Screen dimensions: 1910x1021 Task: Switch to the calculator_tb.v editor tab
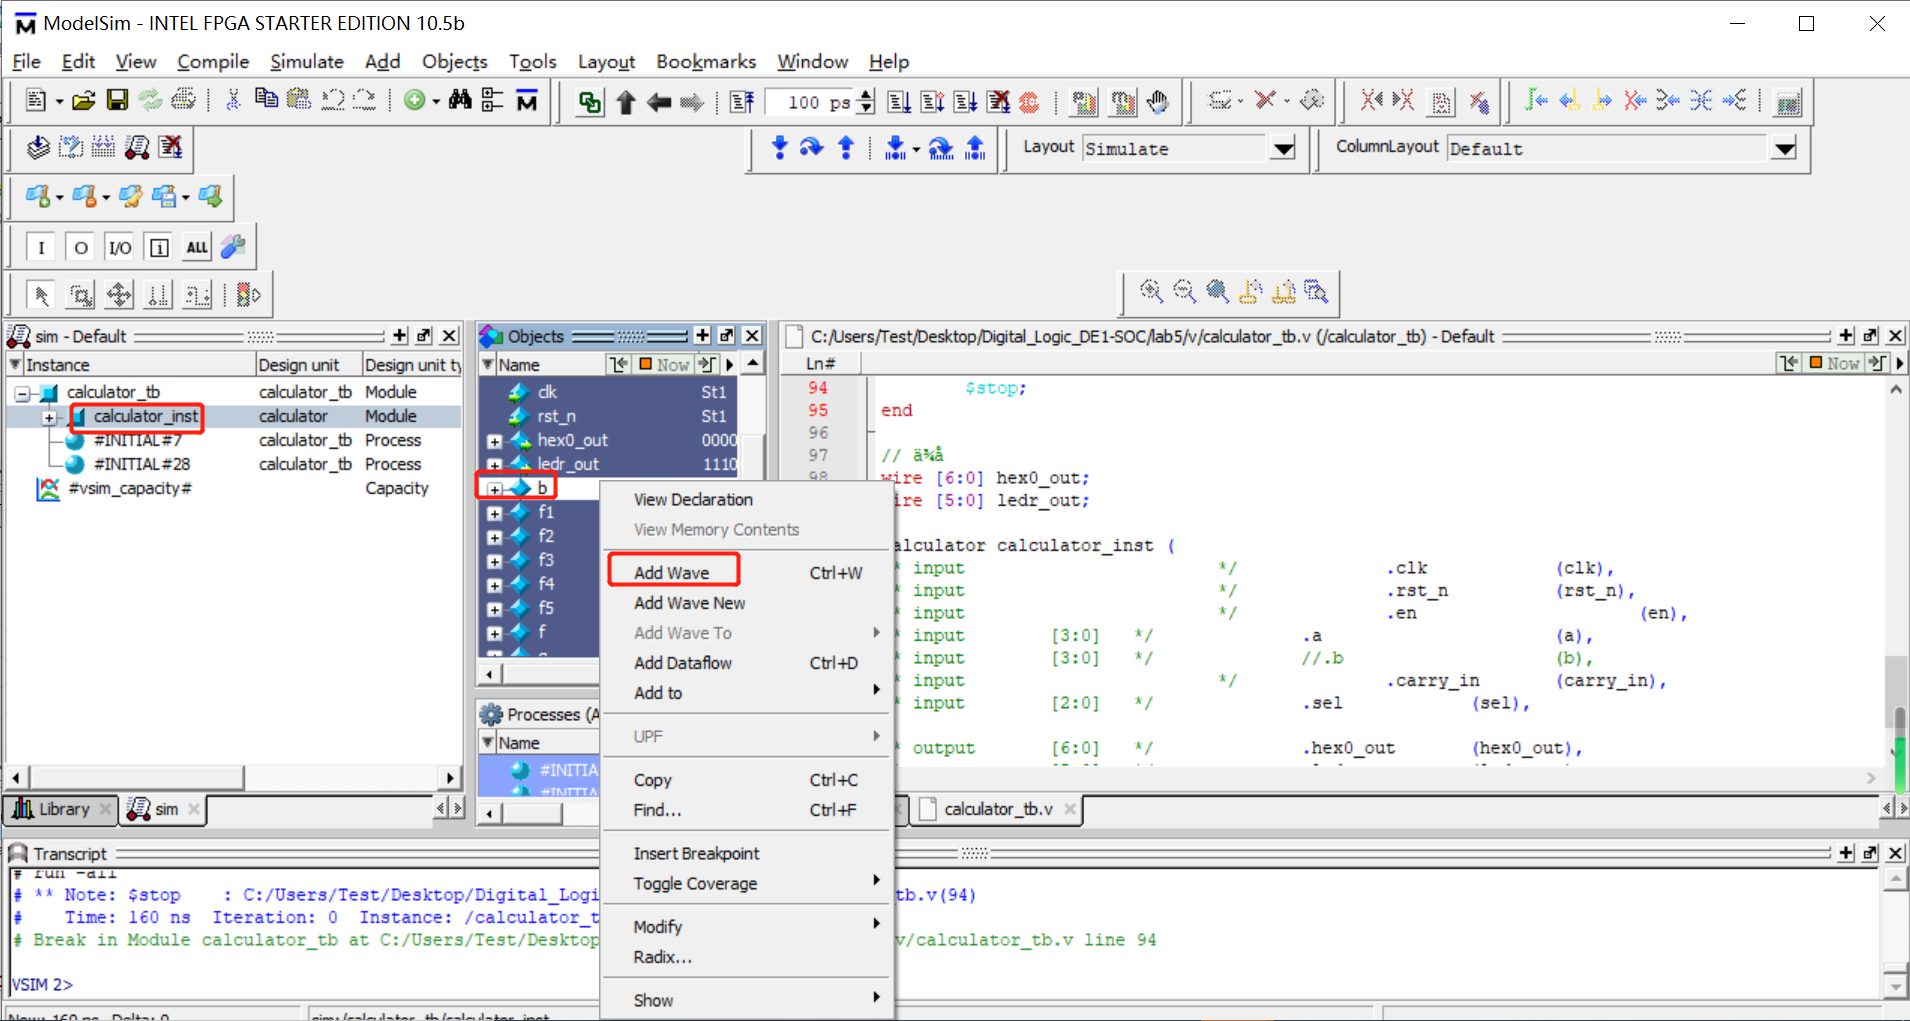(998, 809)
